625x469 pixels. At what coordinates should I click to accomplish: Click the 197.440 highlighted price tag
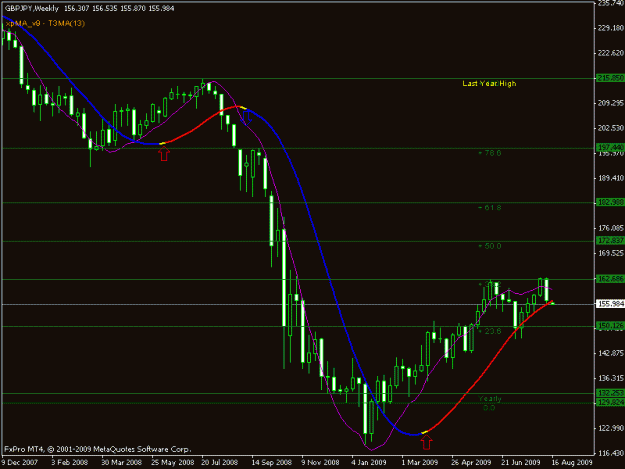(x=611, y=148)
